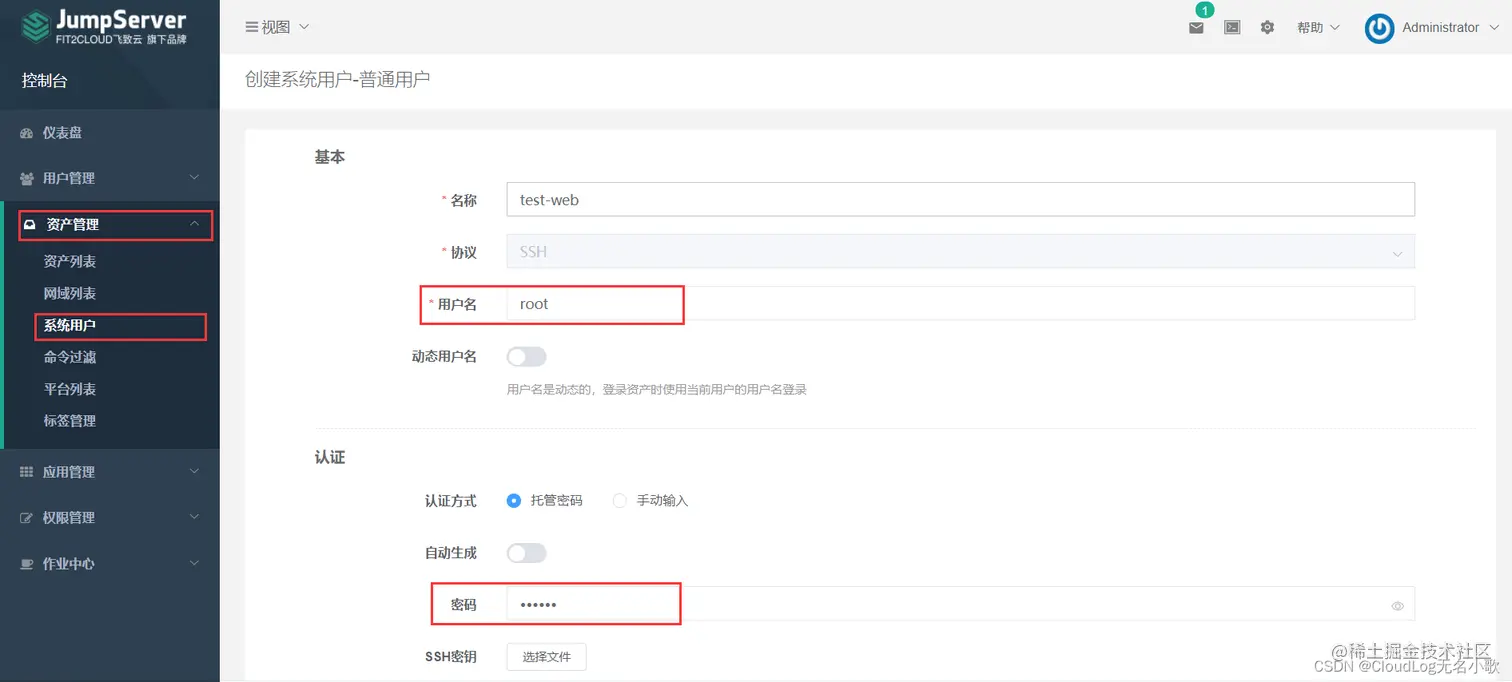The height and width of the screenshot is (682, 1512).
Task: Click the 视图 hamburger menu icon
Action: pos(252,27)
